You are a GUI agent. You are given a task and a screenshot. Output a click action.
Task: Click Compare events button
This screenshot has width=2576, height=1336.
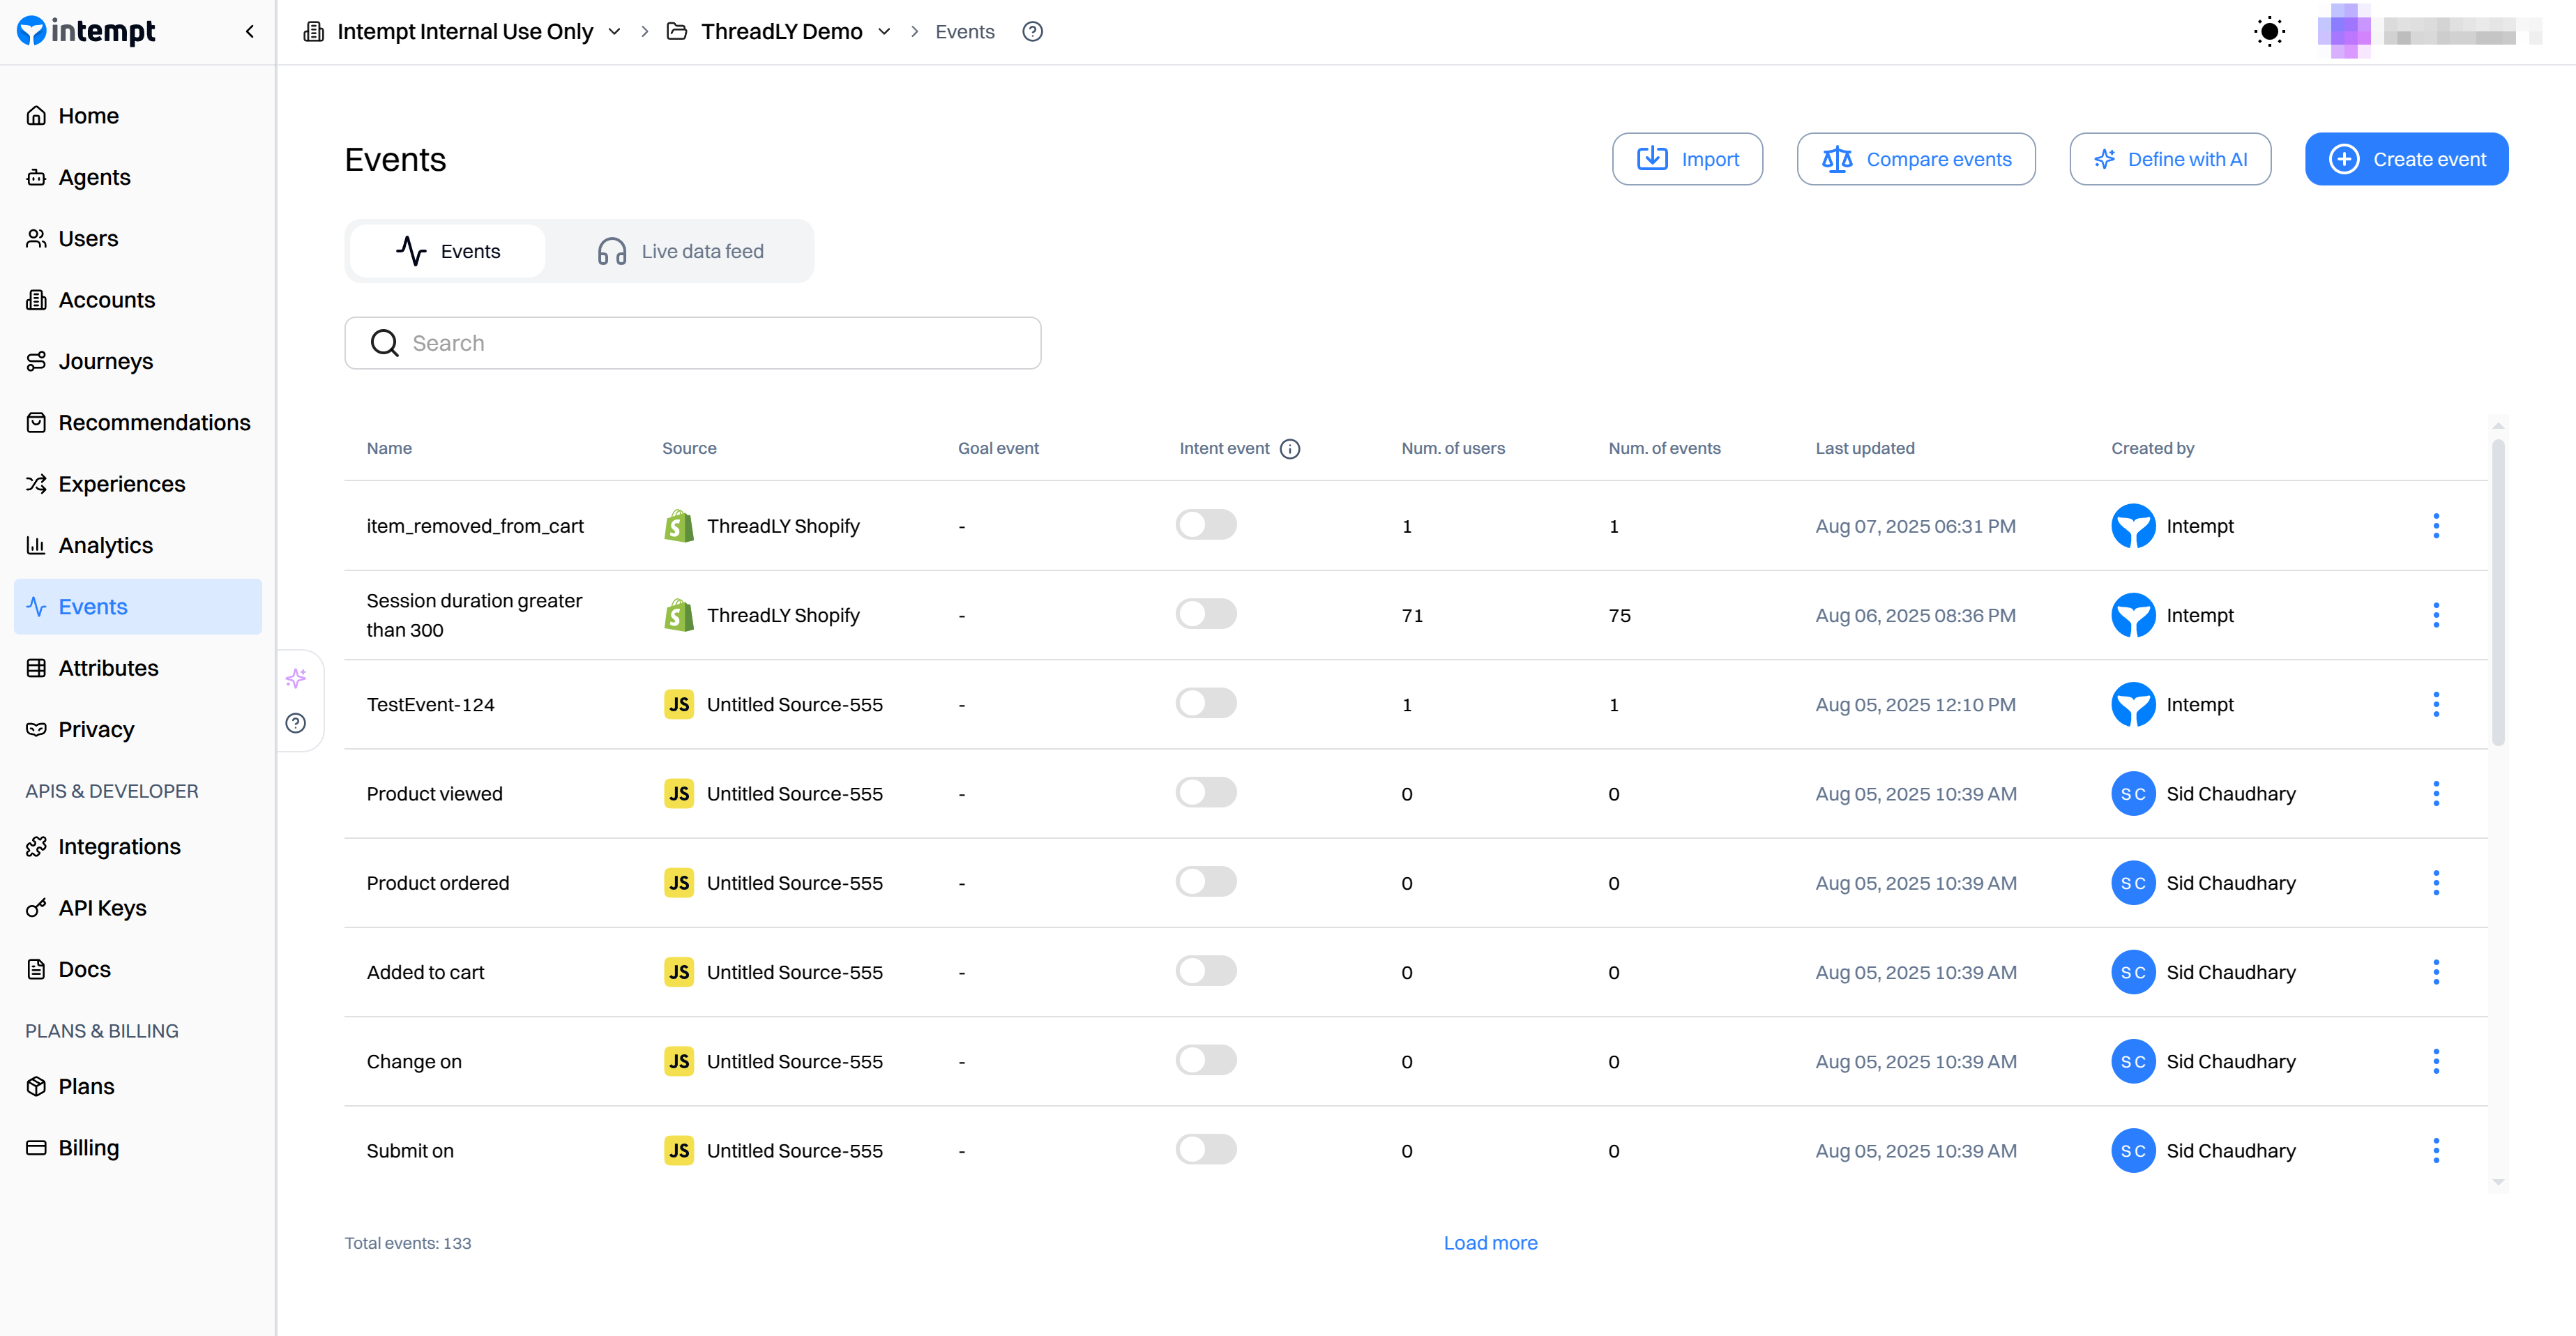(x=1916, y=159)
